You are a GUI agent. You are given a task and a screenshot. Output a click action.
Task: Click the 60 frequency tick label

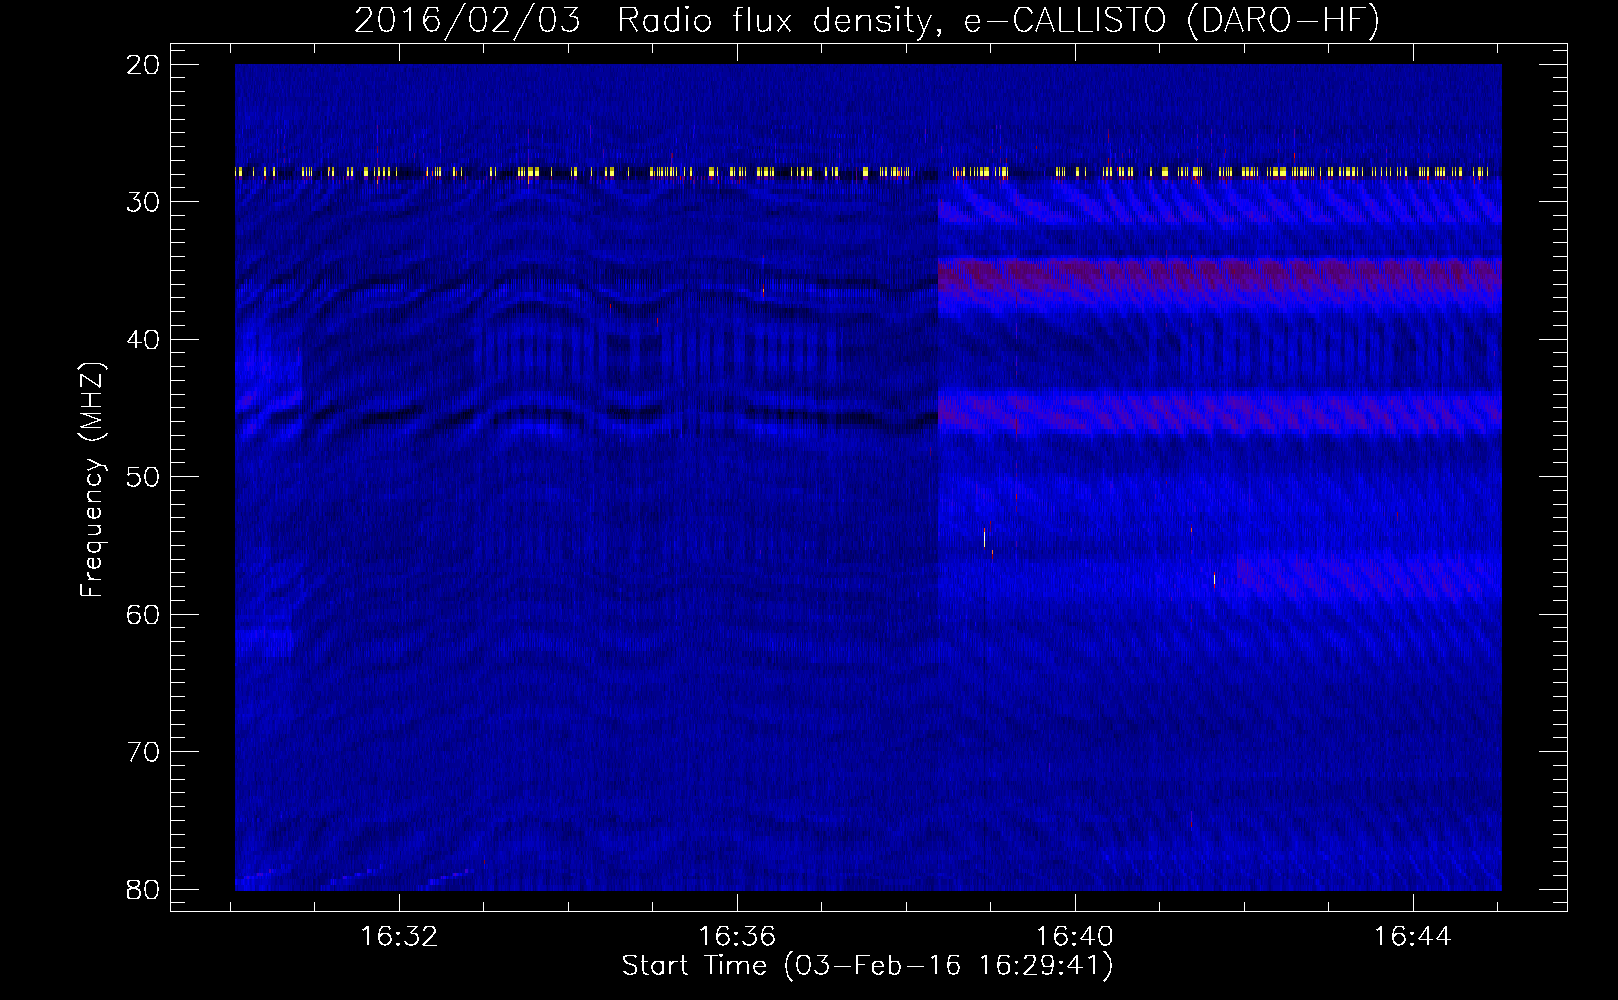[144, 614]
